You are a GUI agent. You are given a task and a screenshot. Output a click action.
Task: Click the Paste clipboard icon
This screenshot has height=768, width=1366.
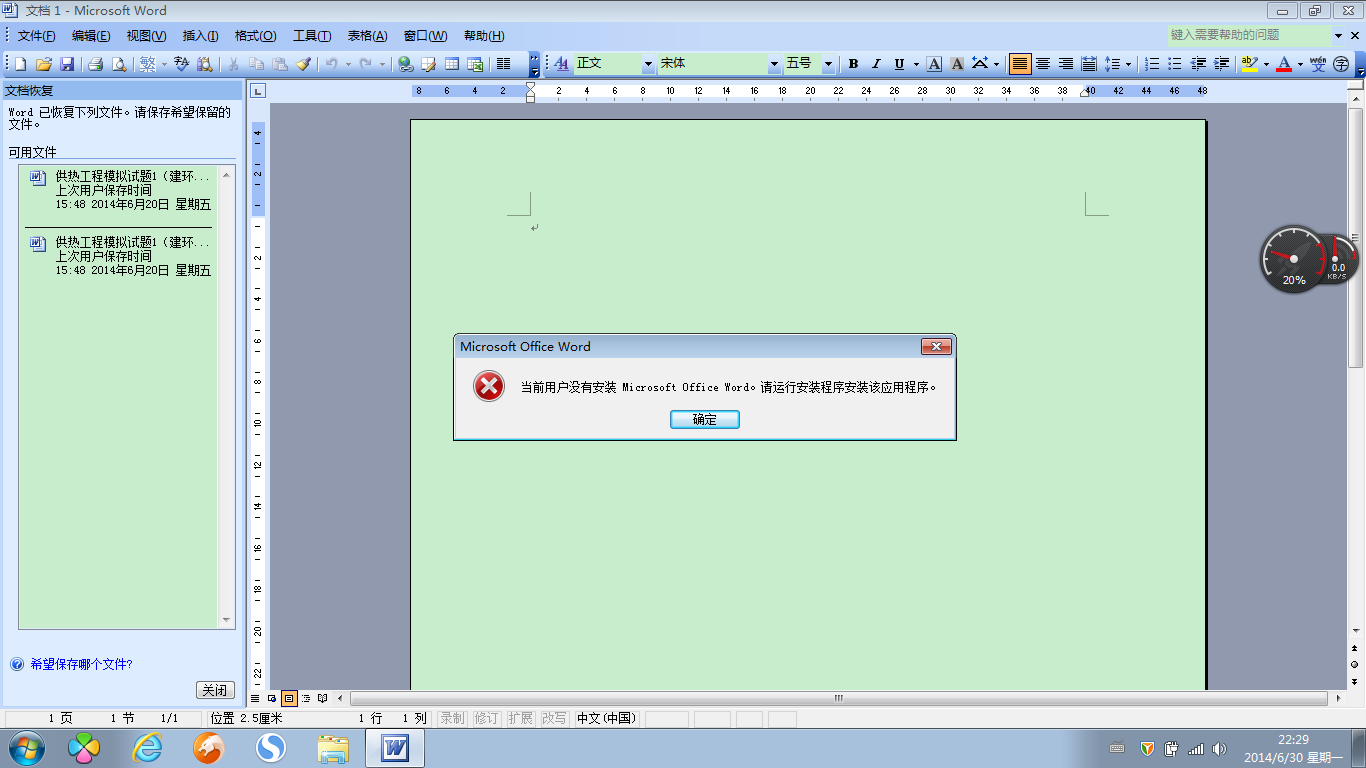(280, 64)
